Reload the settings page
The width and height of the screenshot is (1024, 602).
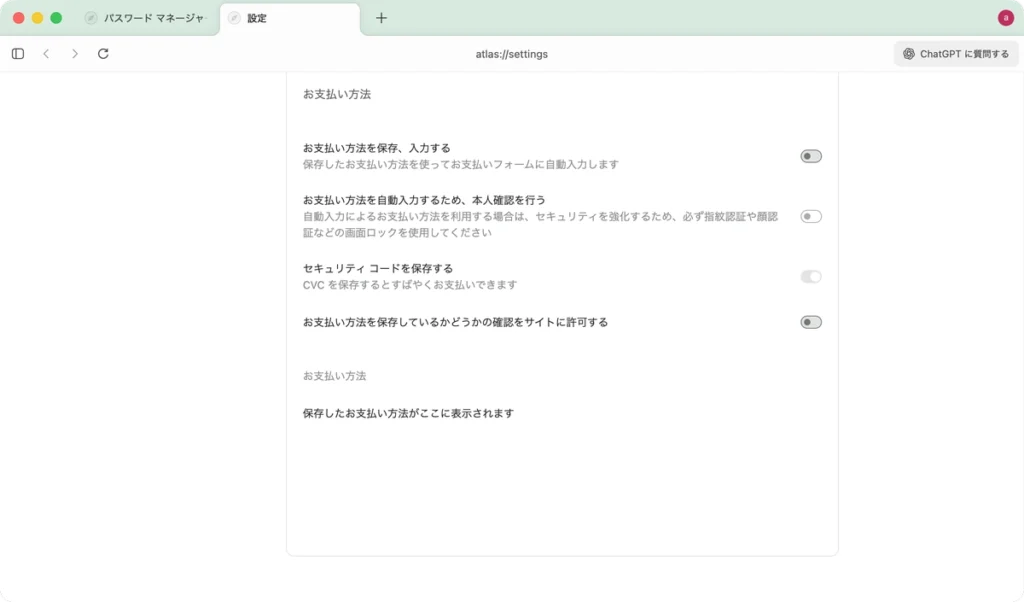(104, 53)
